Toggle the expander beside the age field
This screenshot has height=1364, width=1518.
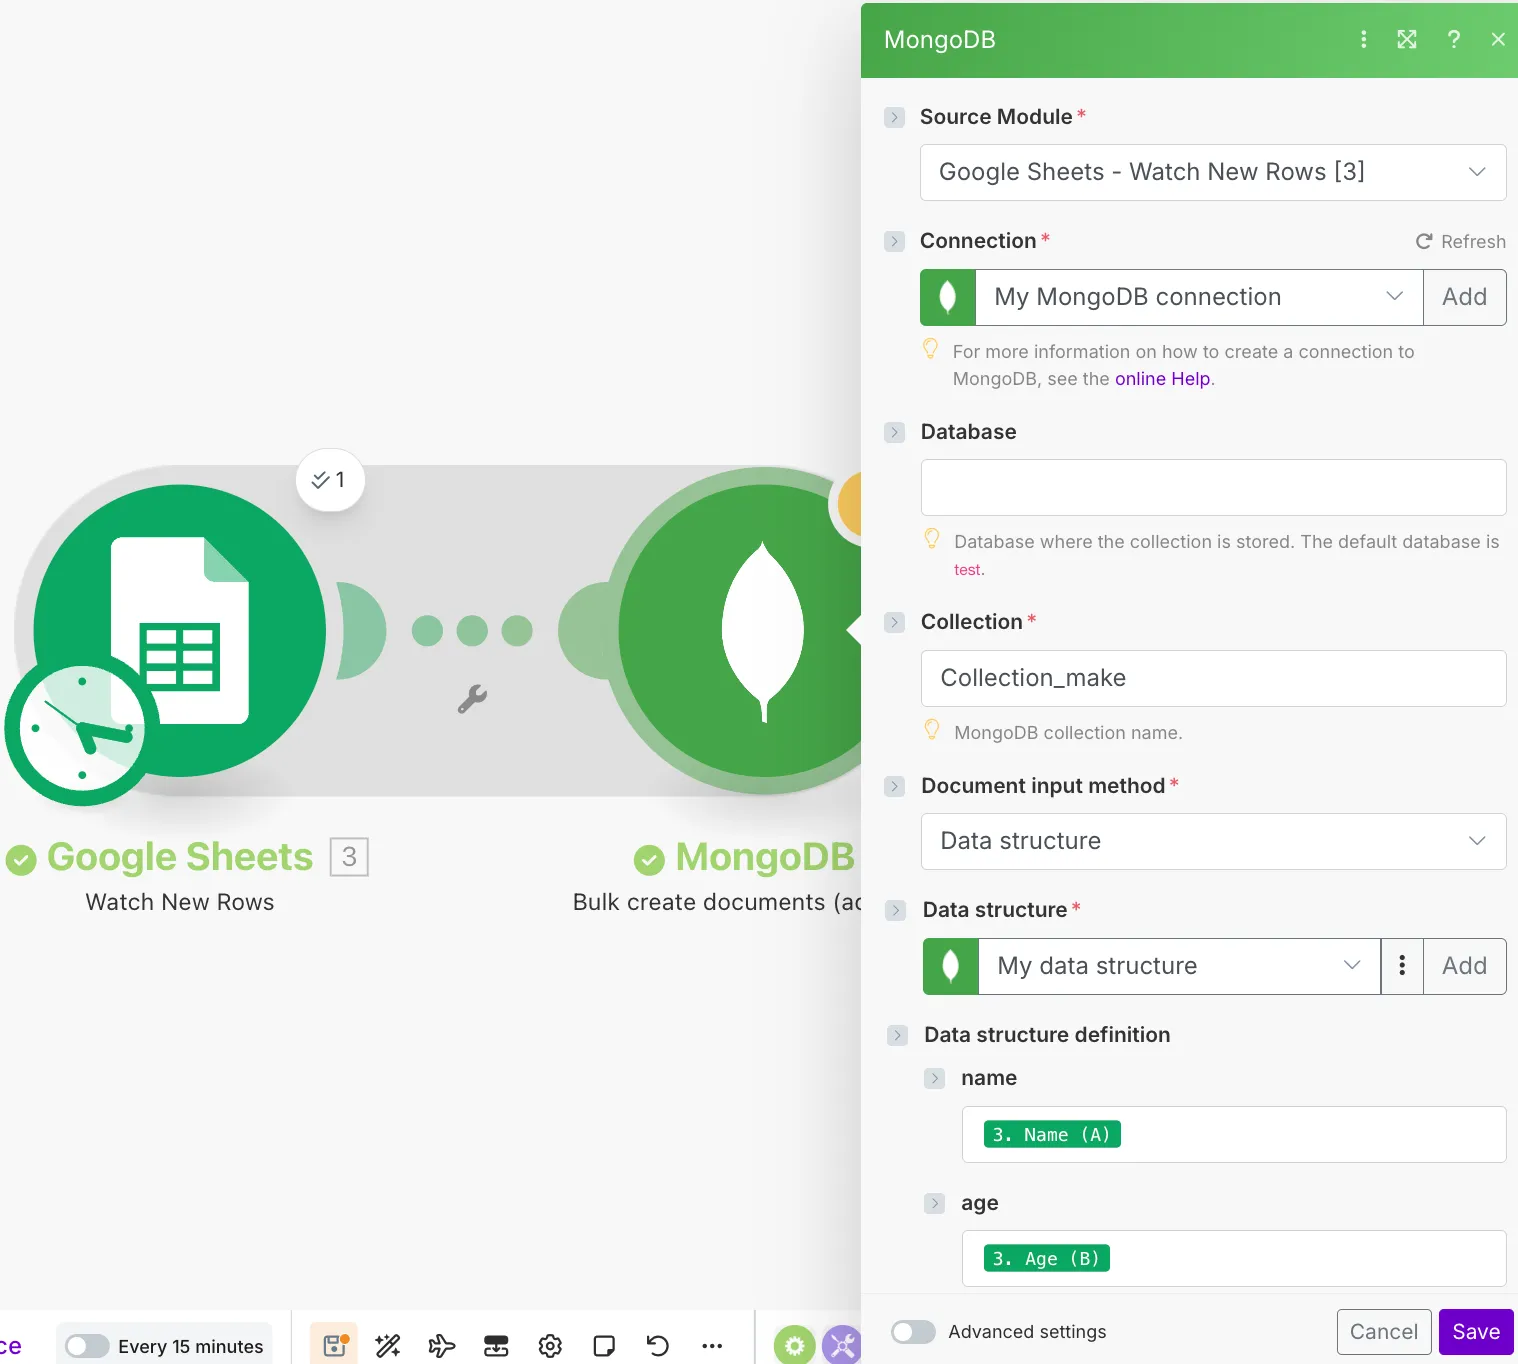click(934, 1203)
